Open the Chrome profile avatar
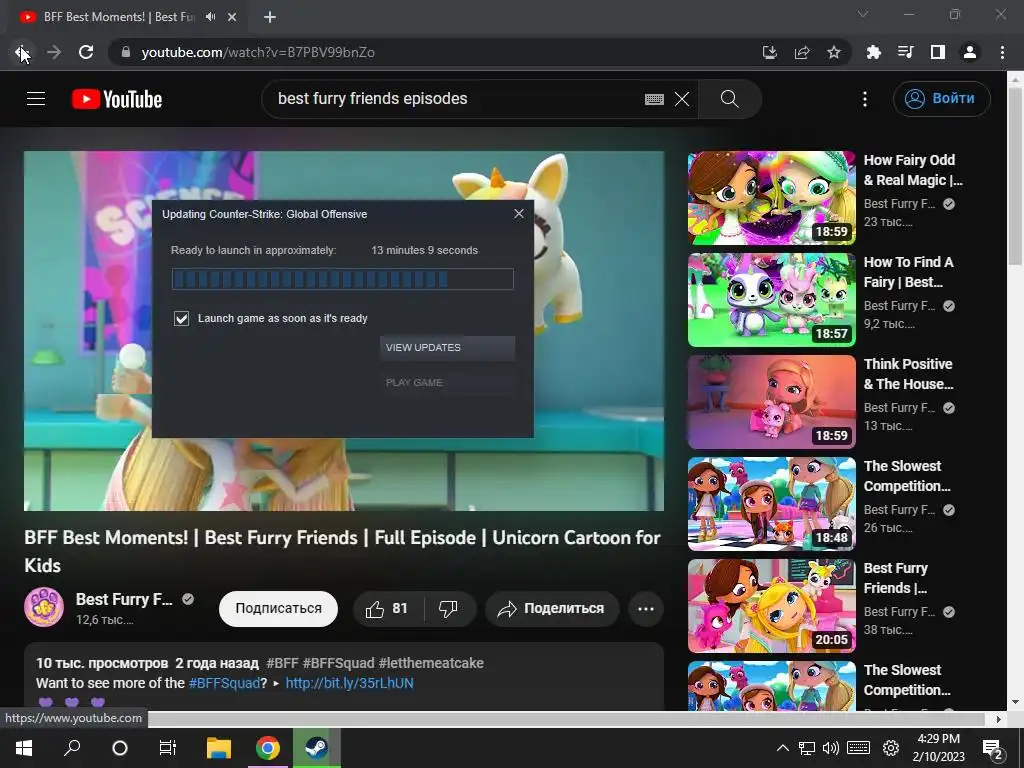1024x768 pixels. tap(970, 52)
